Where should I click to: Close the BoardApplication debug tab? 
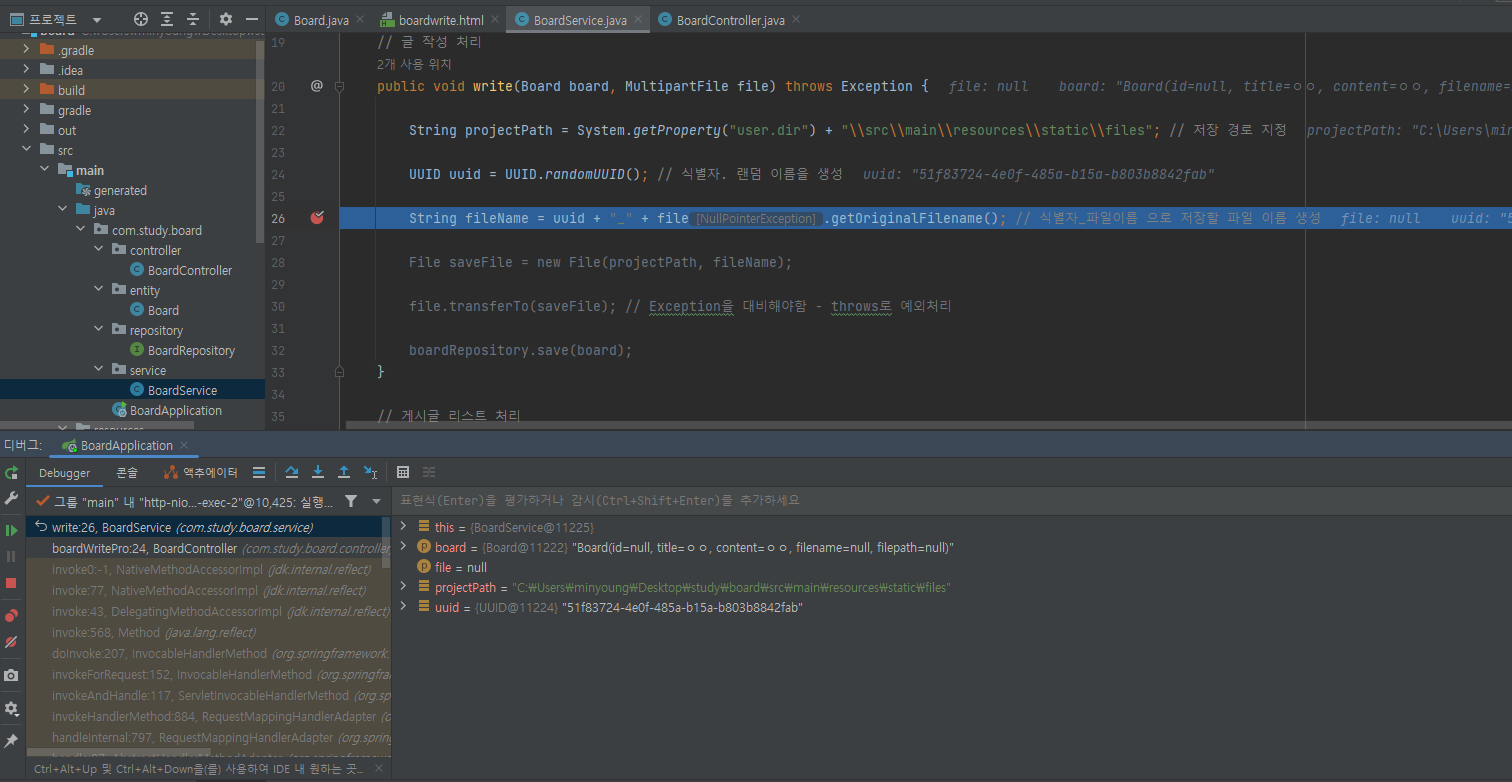185,446
